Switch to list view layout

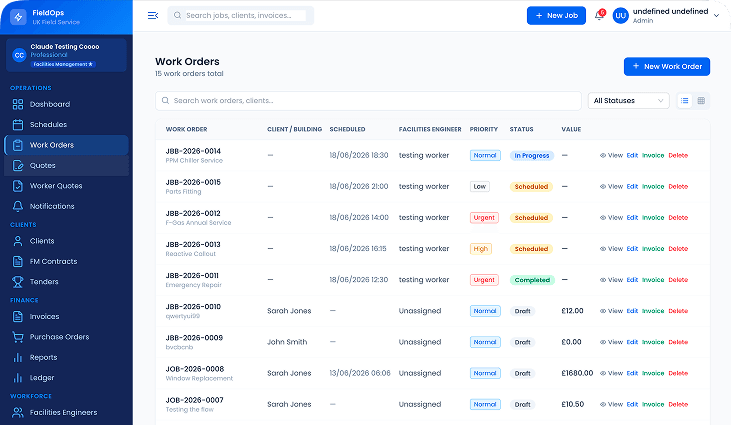tap(684, 101)
